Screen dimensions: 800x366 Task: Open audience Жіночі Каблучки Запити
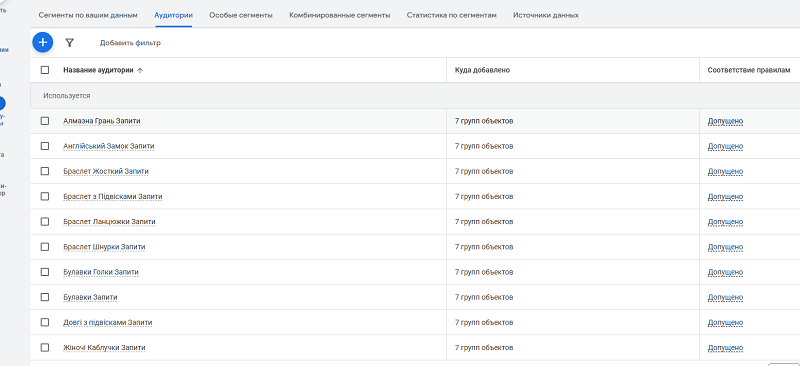[104, 348]
